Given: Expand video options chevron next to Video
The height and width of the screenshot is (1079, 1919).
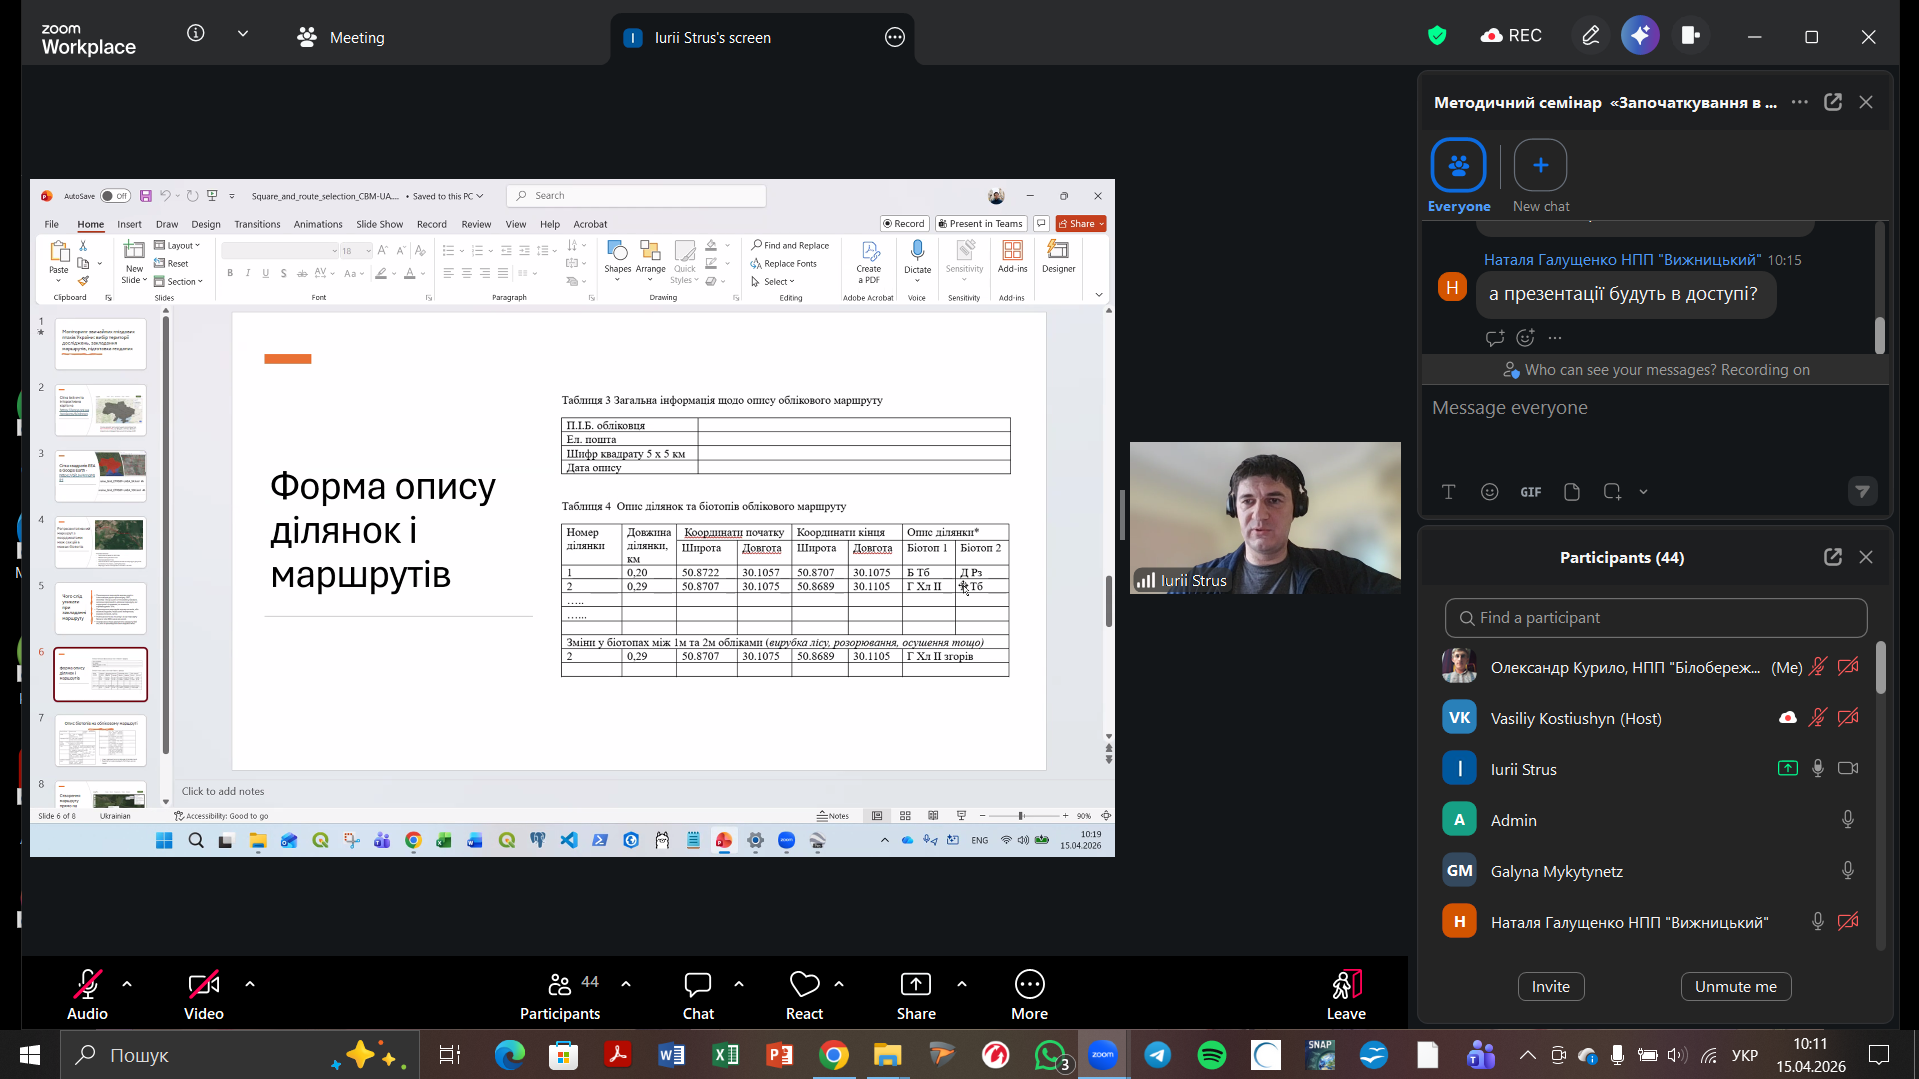Looking at the screenshot, I should pos(250,984).
